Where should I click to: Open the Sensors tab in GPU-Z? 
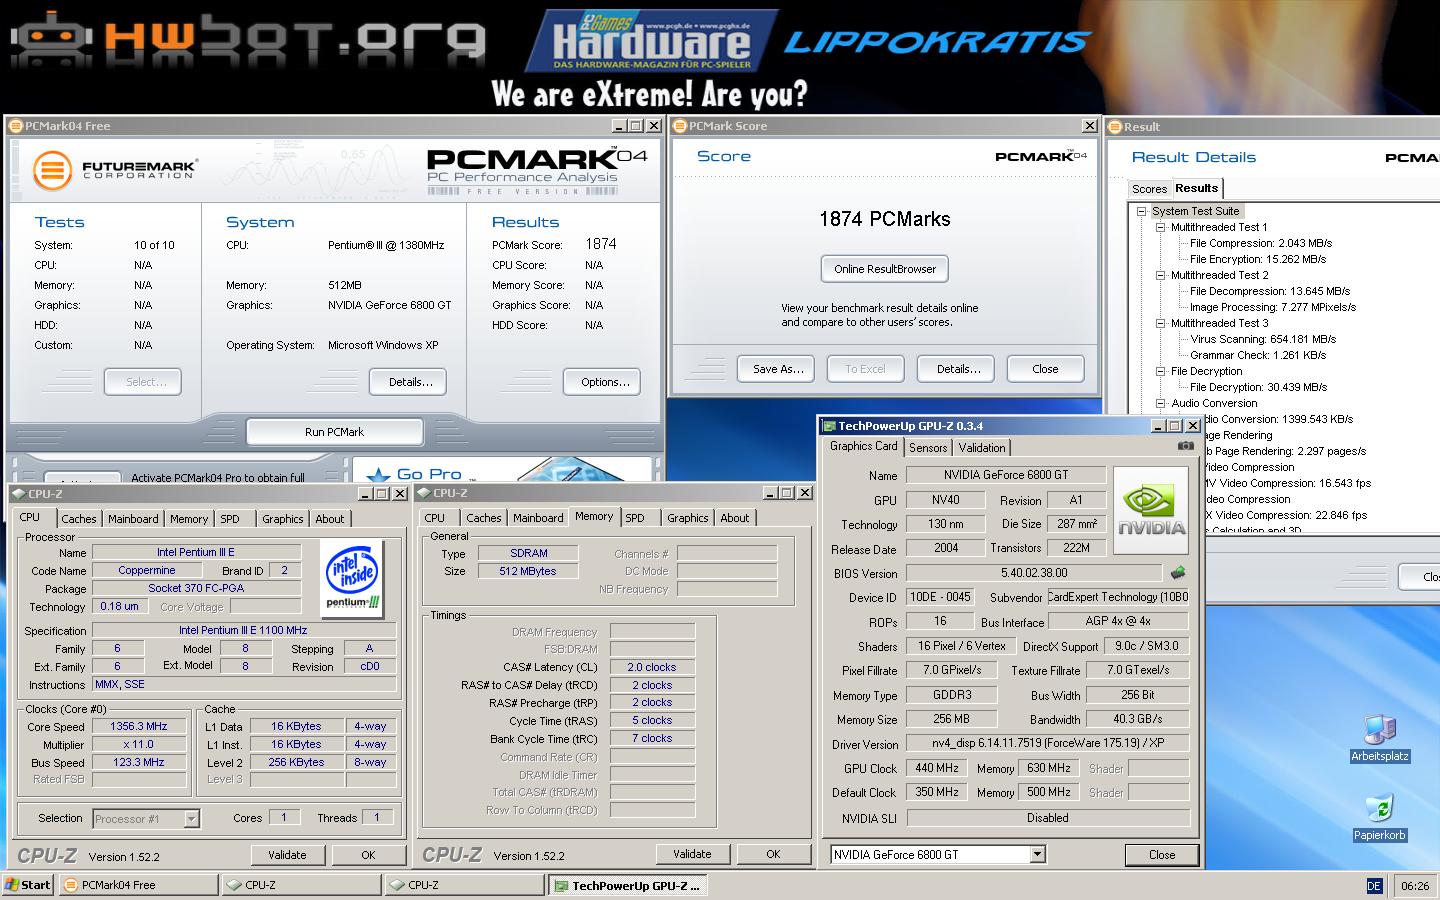point(928,448)
